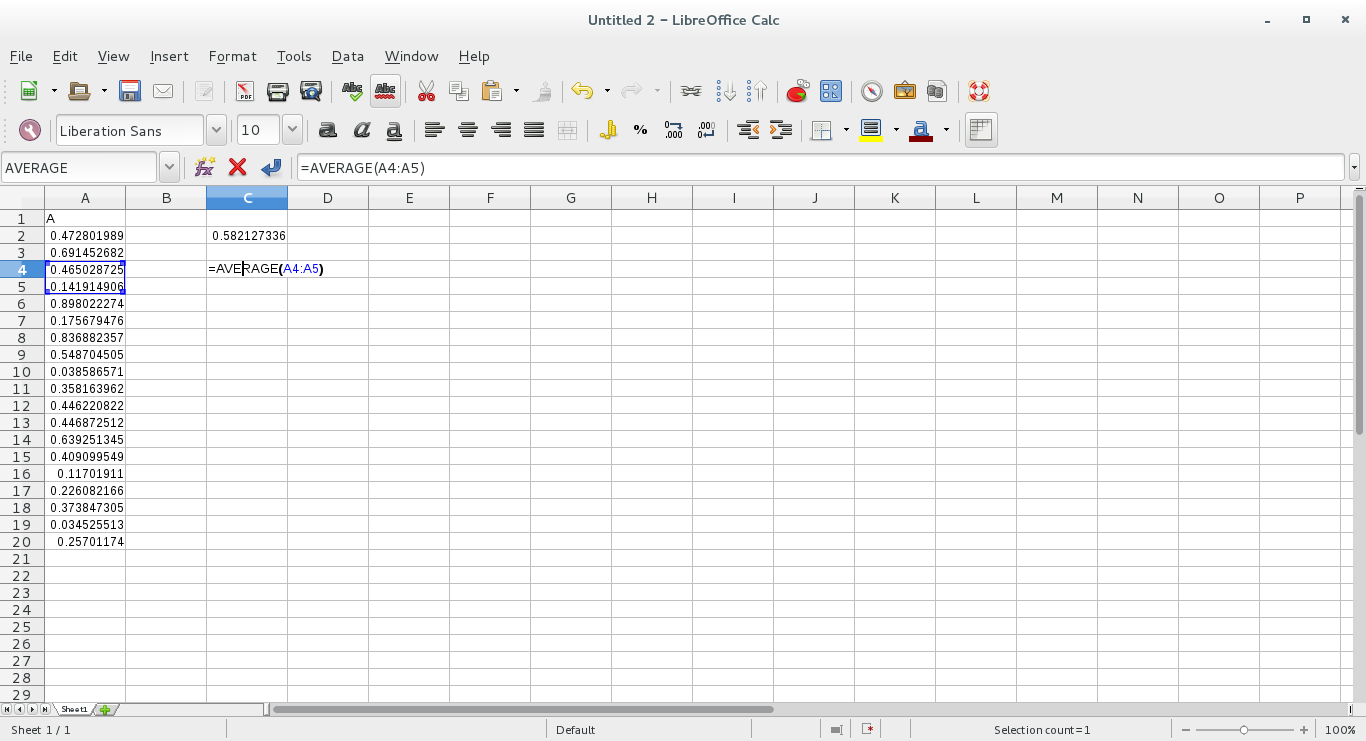
Task: Insert a chart
Action: click(x=797, y=91)
